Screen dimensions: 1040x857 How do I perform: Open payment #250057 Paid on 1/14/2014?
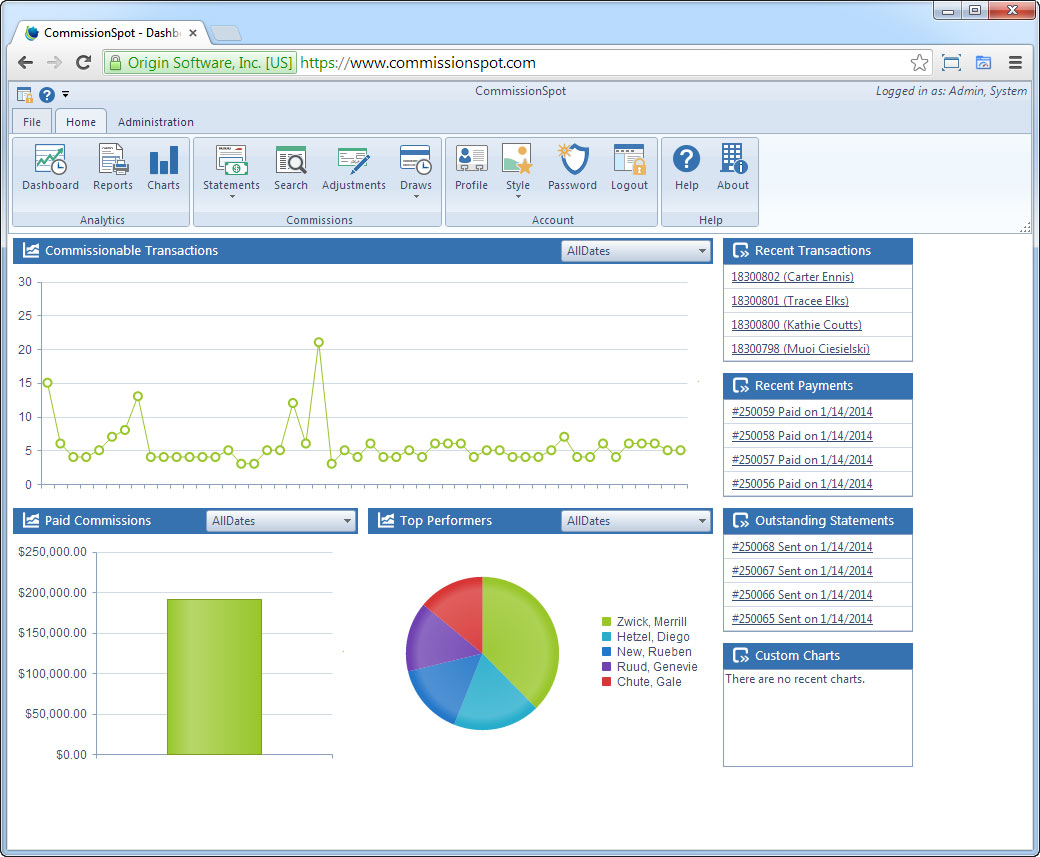pos(802,459)
